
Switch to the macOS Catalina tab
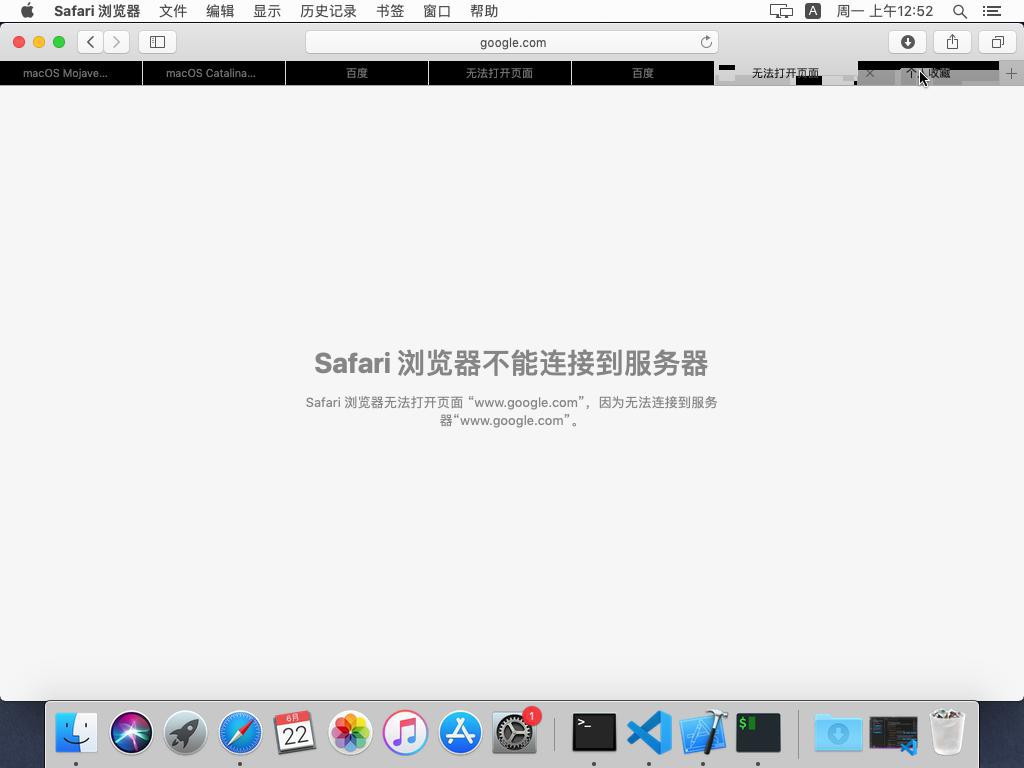pos(214,73)
